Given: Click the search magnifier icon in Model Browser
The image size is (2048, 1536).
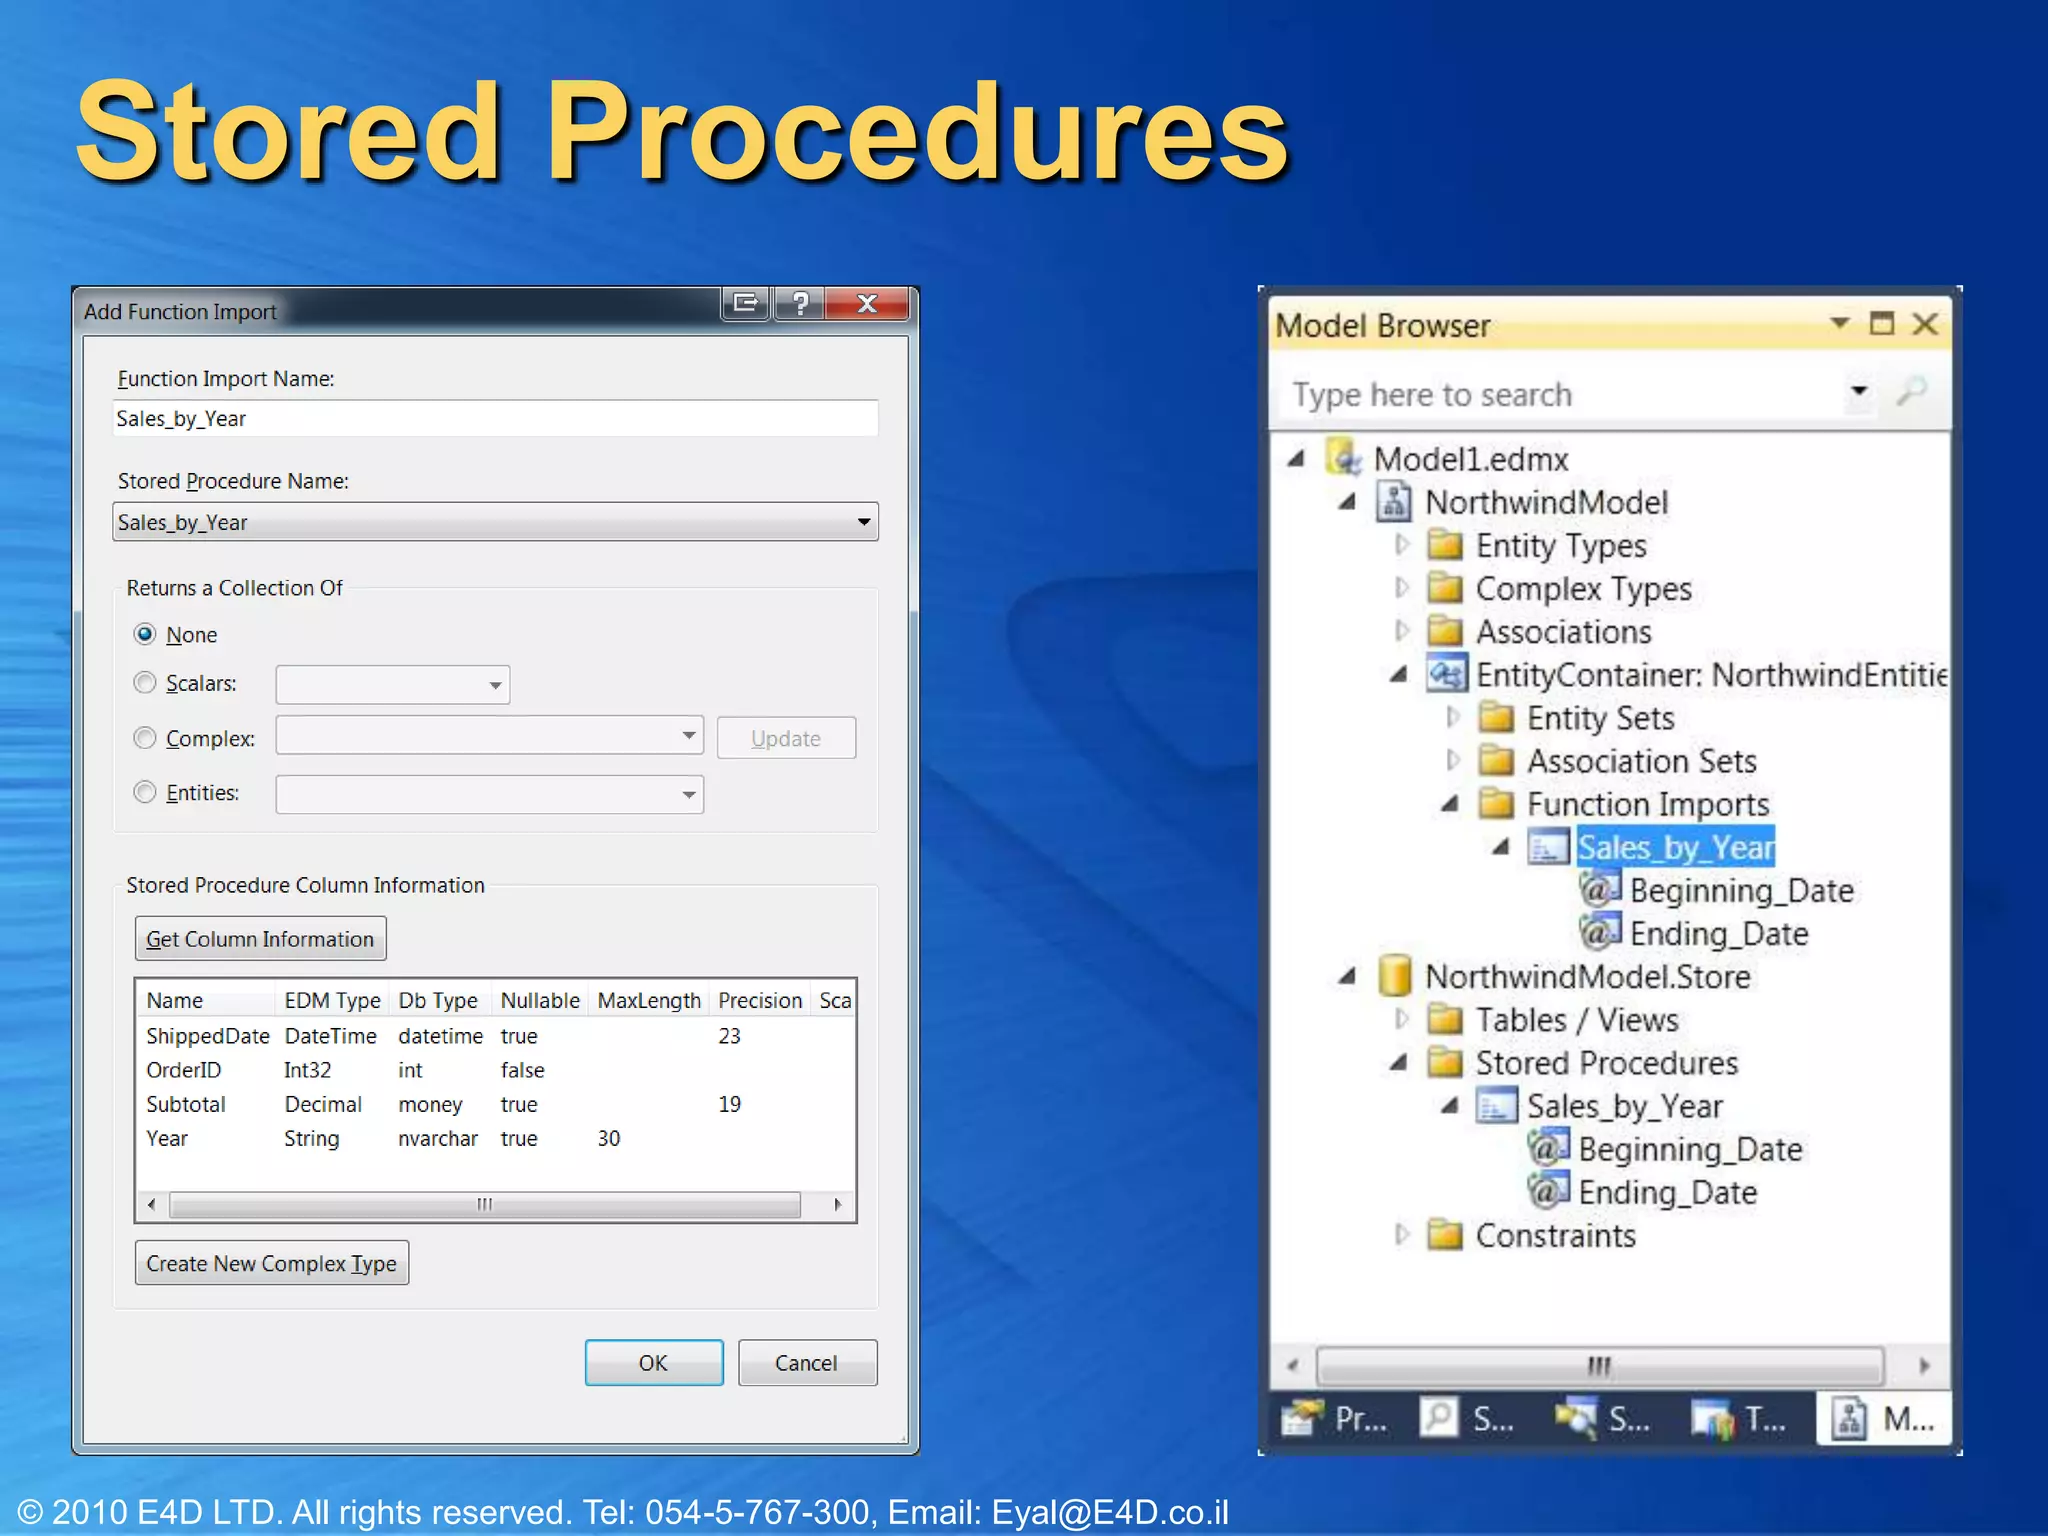Looking at the screenshot, I should tap(1912, 391).
